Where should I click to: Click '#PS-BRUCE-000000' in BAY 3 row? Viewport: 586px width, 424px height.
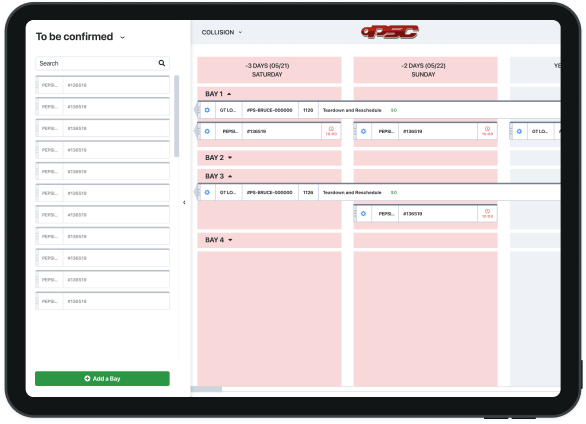point(269,192)
